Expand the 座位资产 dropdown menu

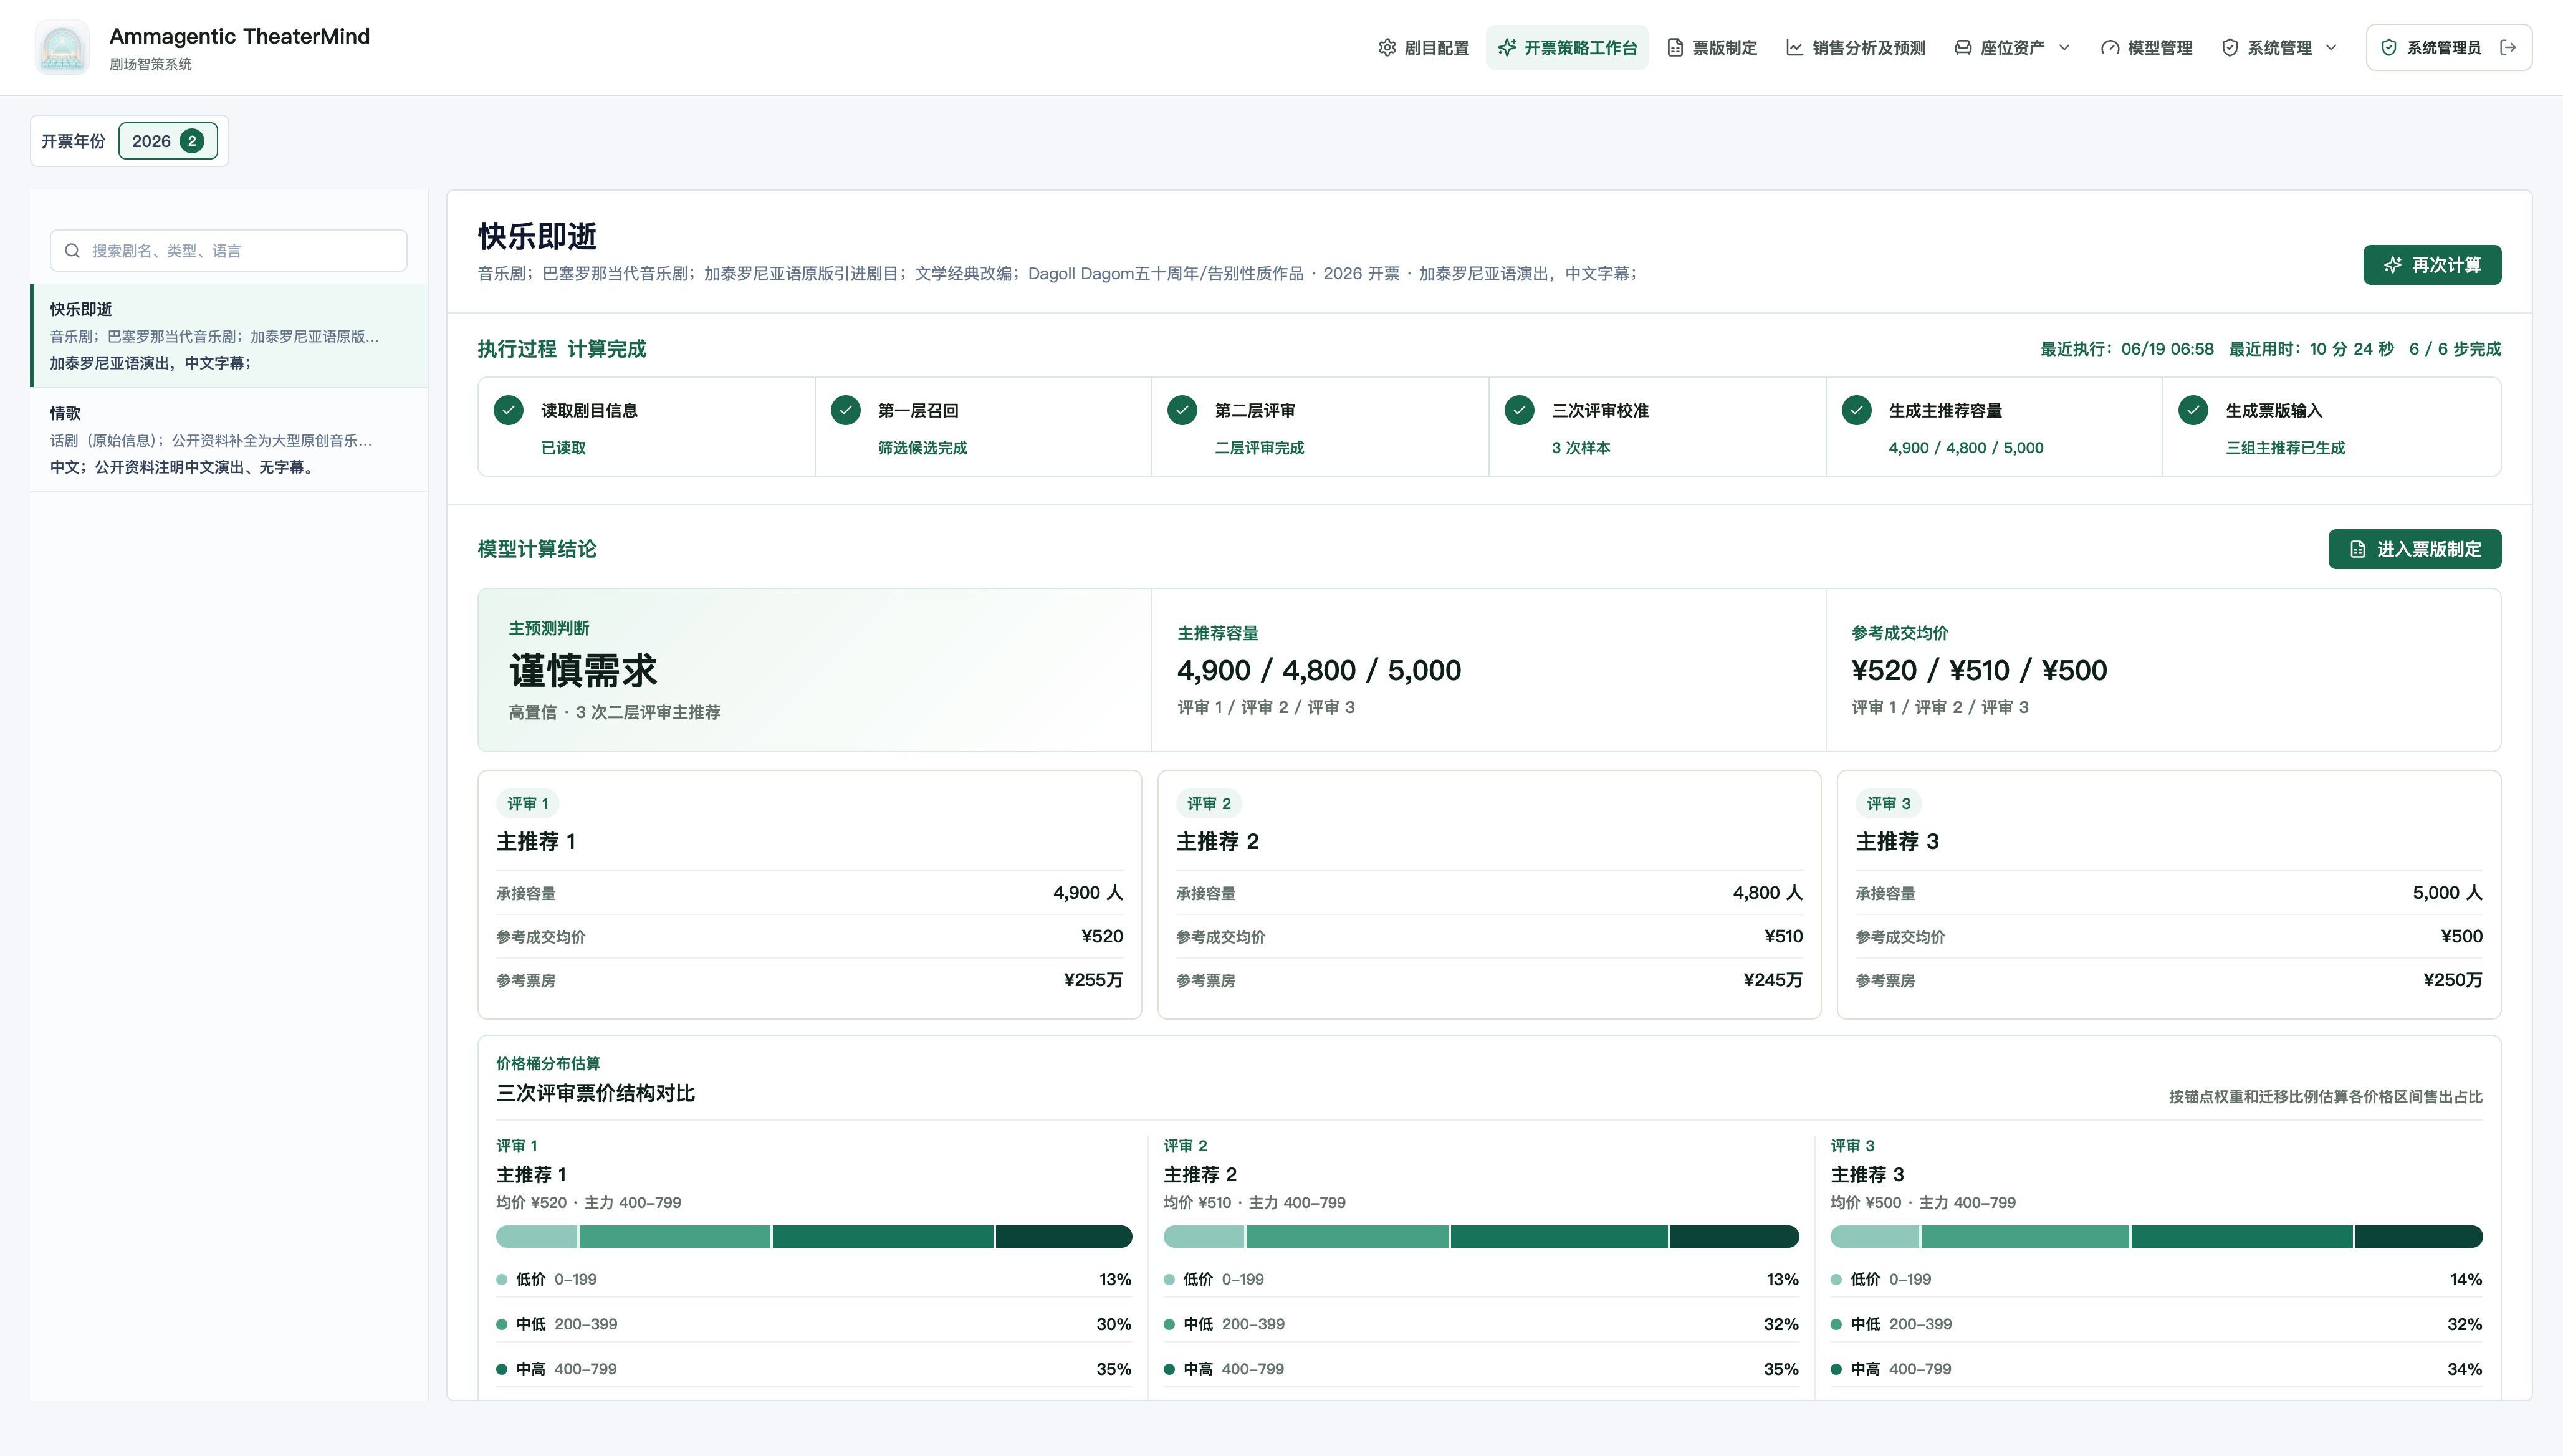[2012, 47]
